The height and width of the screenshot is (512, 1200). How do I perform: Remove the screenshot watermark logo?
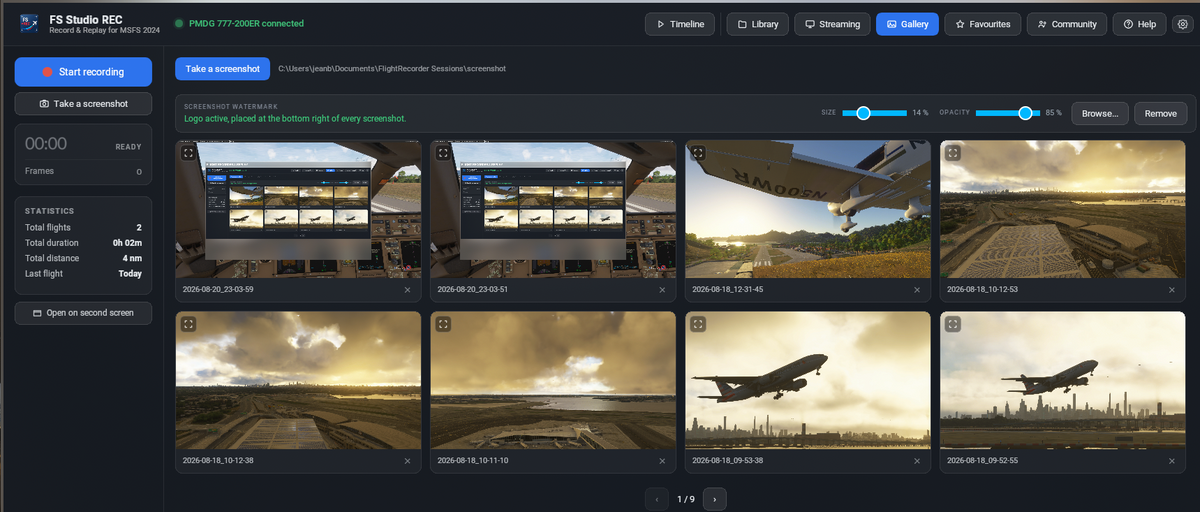1160,113
